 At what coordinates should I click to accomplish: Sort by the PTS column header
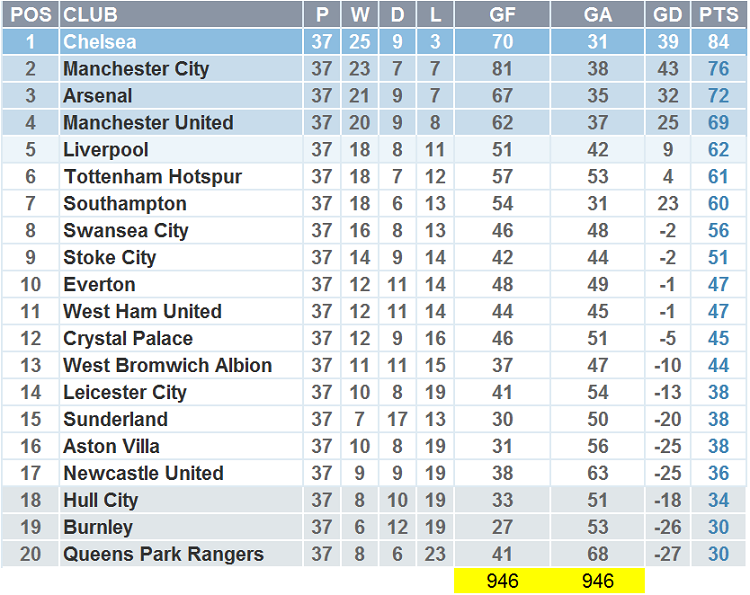point(718,15)
